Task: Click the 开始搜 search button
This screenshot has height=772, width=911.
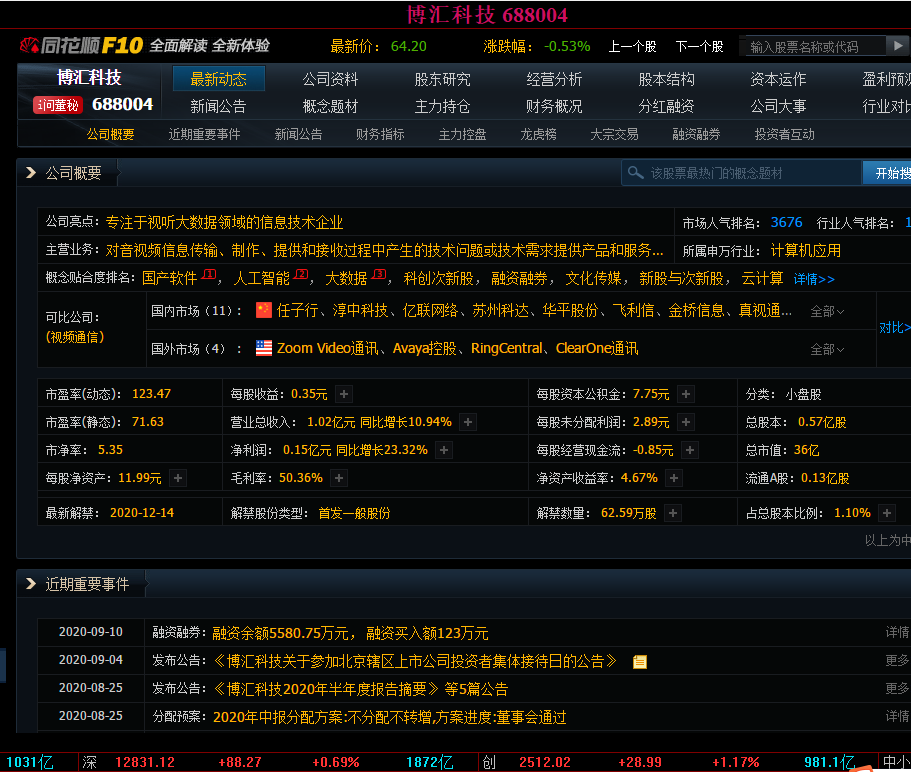Action: click(x=887, y=173)
